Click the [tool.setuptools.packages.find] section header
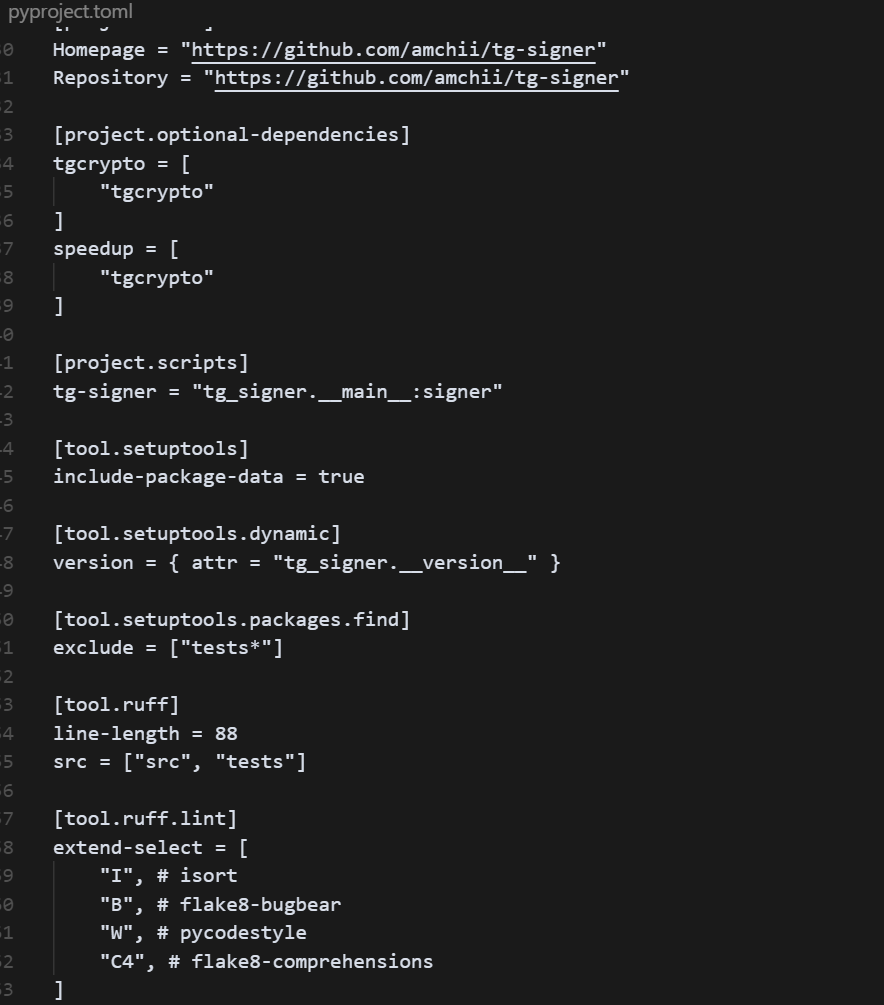Screen dimensions: 884x1005 coord(231,620)
